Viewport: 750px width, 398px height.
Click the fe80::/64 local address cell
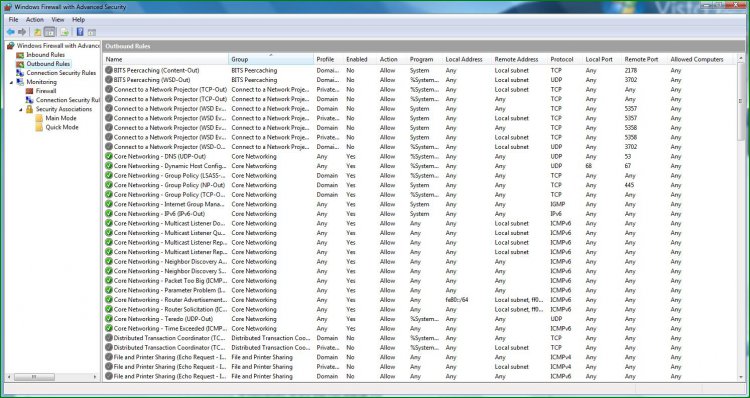point(456,300)
